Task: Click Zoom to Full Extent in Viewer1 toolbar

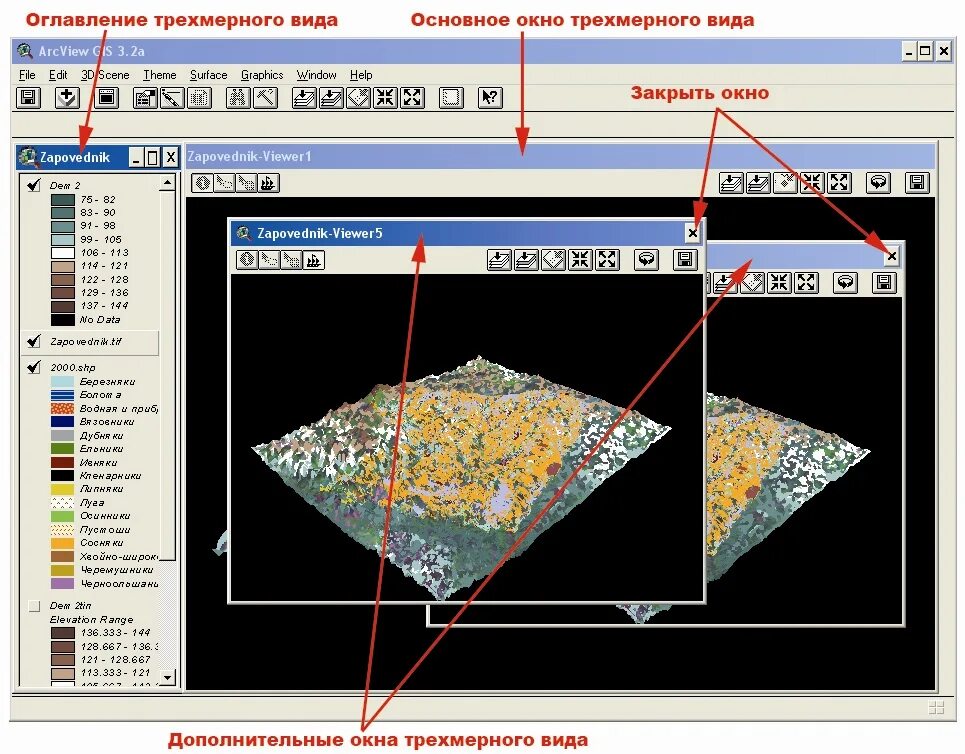Action: [731, 182]
